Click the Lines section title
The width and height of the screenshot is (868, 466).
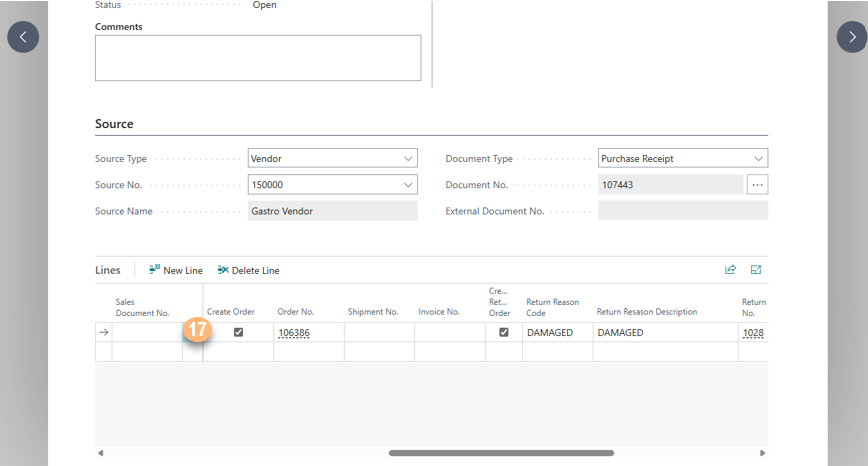point(107,270)
